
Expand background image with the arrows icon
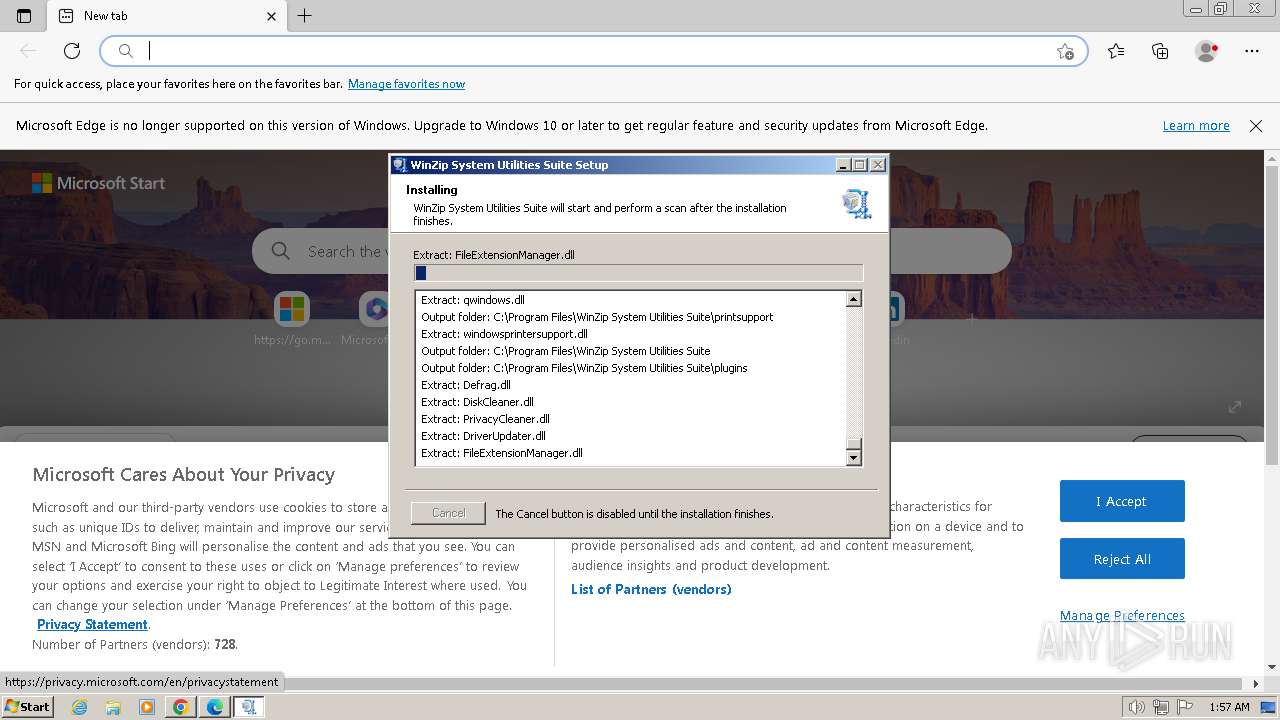pyautogui.click(x=1235, y=406)
